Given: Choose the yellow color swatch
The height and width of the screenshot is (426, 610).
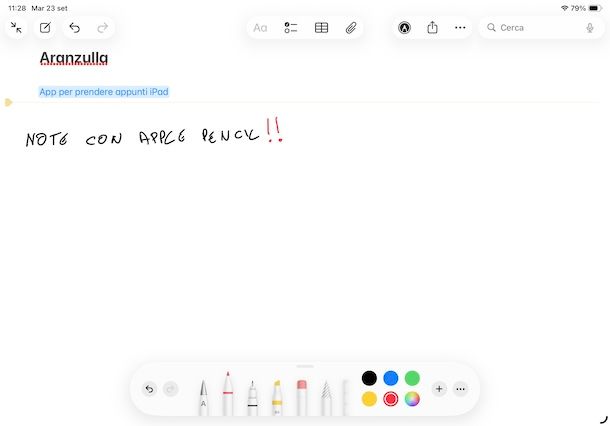Looking at the screenshot, I should tap(369, 399).
